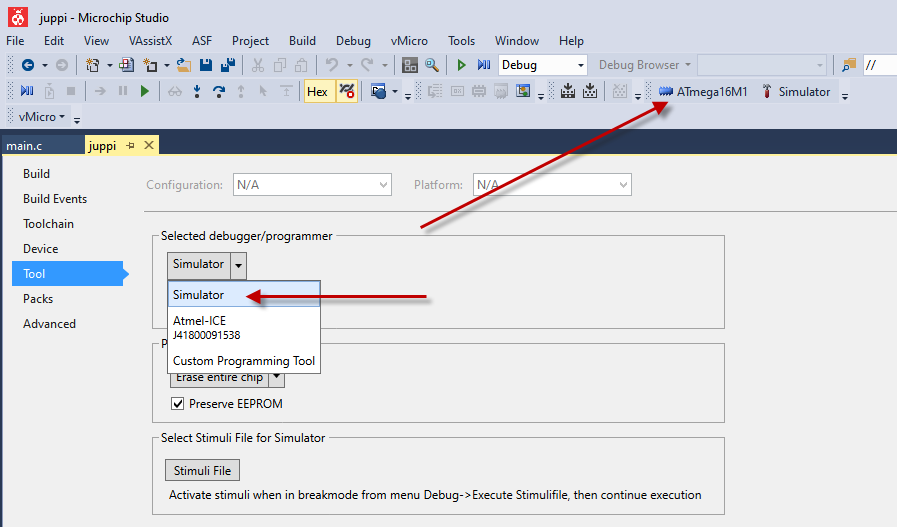
Task: Click Start Debugging and Break in debug toolbar
Action: [x=27, y=91]
